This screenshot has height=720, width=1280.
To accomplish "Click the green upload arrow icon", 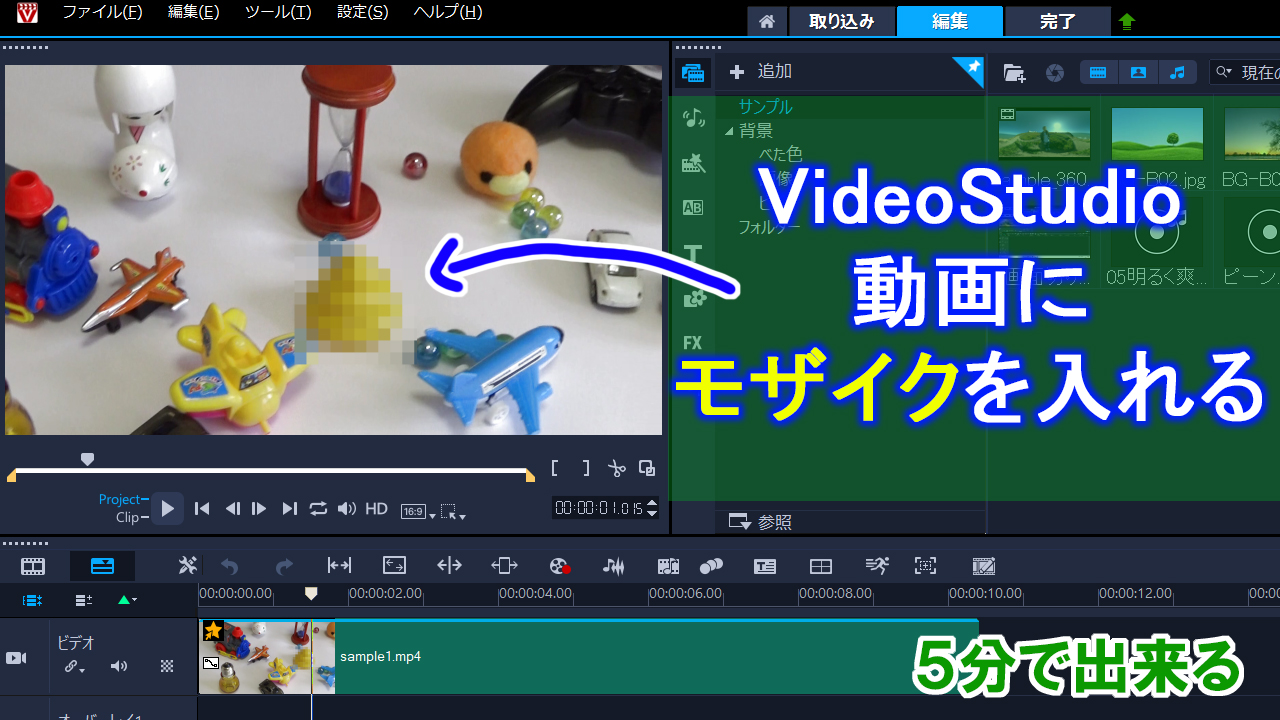I will [1127, 21].
